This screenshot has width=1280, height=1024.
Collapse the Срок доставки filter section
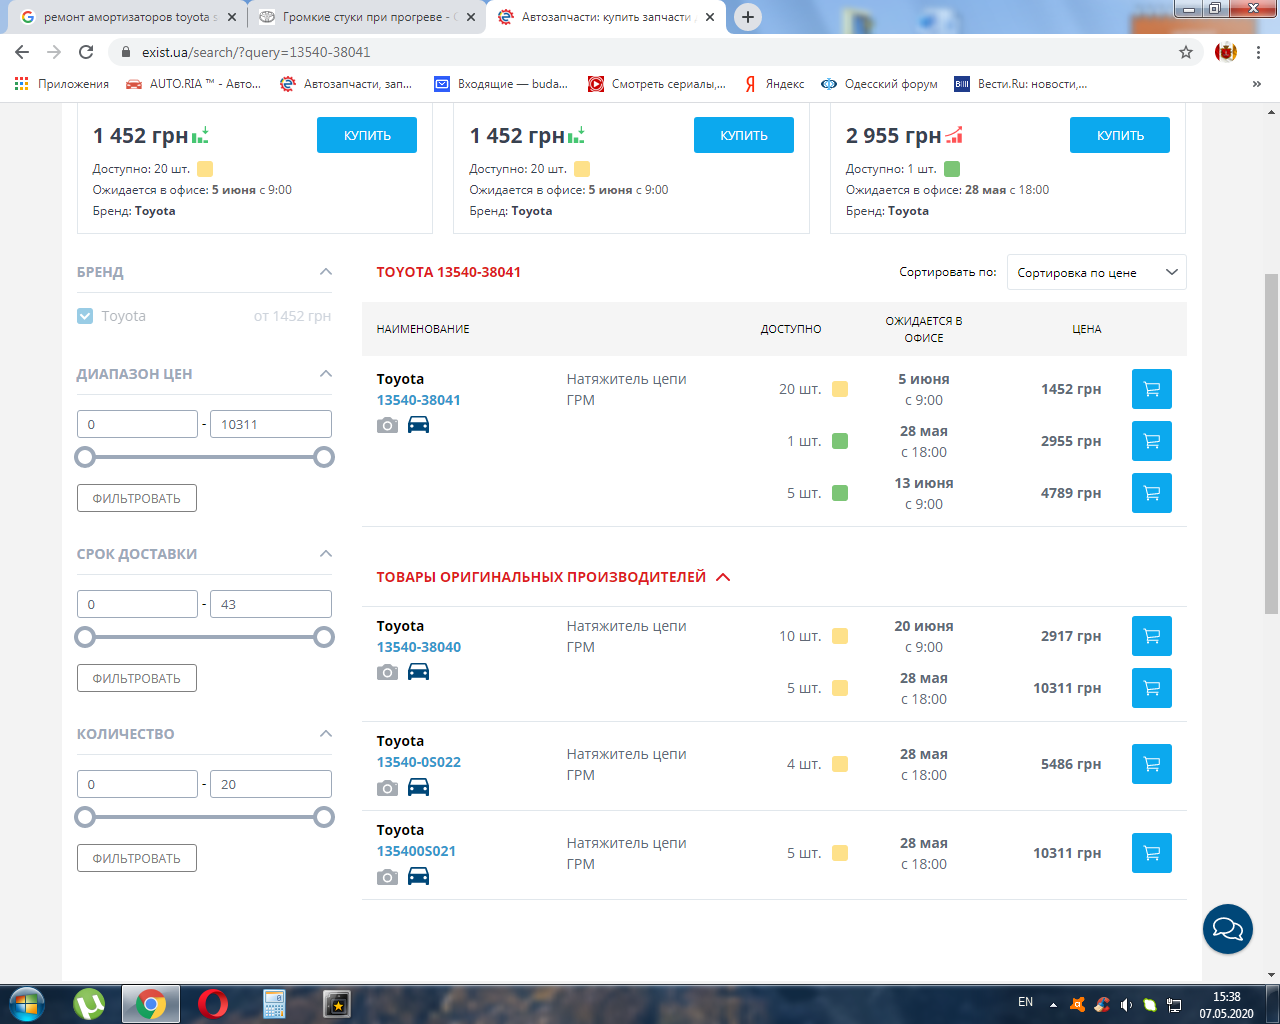325,554
